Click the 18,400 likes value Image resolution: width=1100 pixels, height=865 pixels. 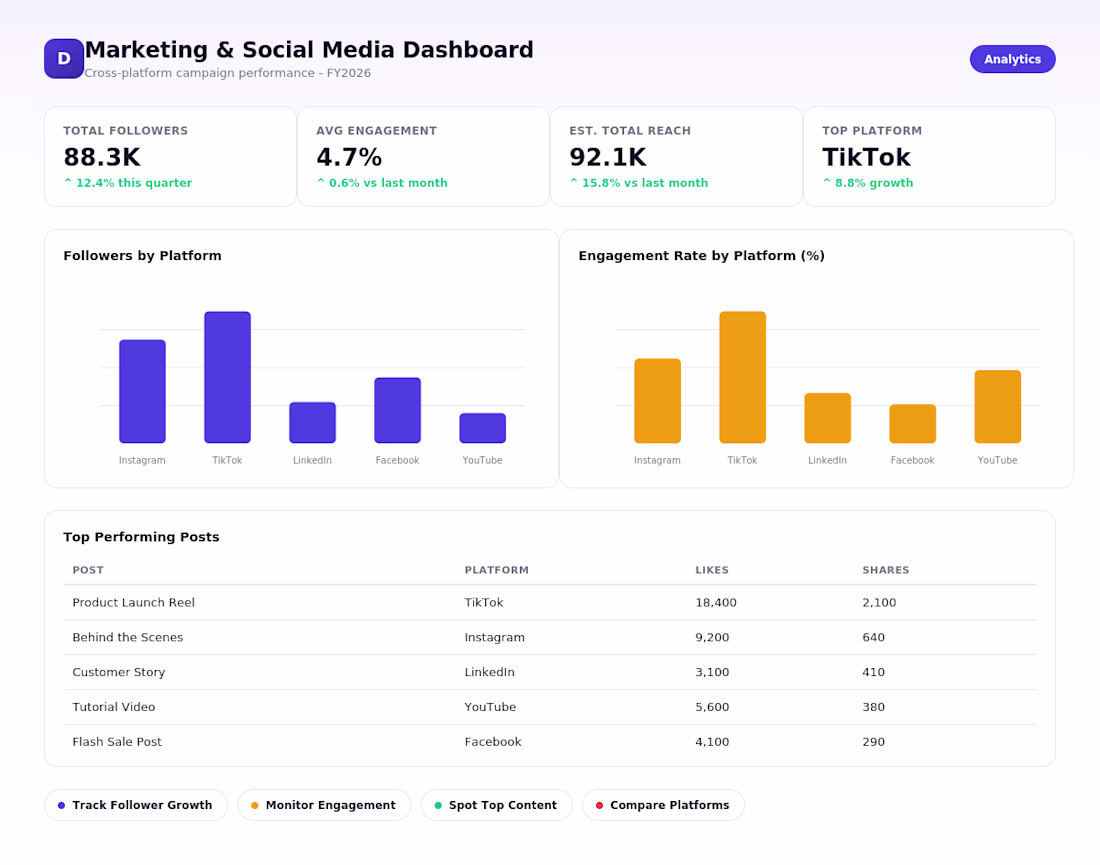(716, 603)
